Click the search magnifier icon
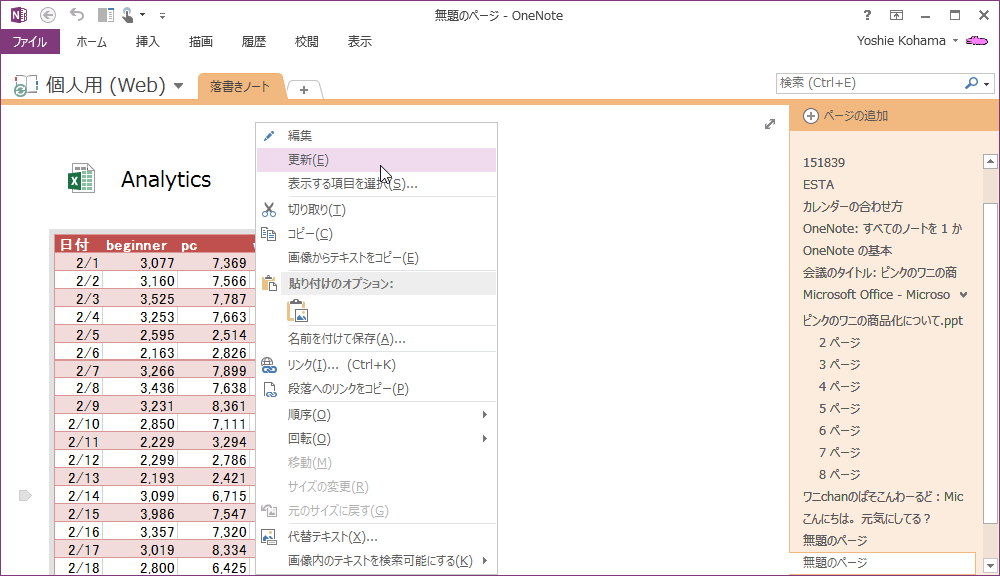 click(971, 83)
